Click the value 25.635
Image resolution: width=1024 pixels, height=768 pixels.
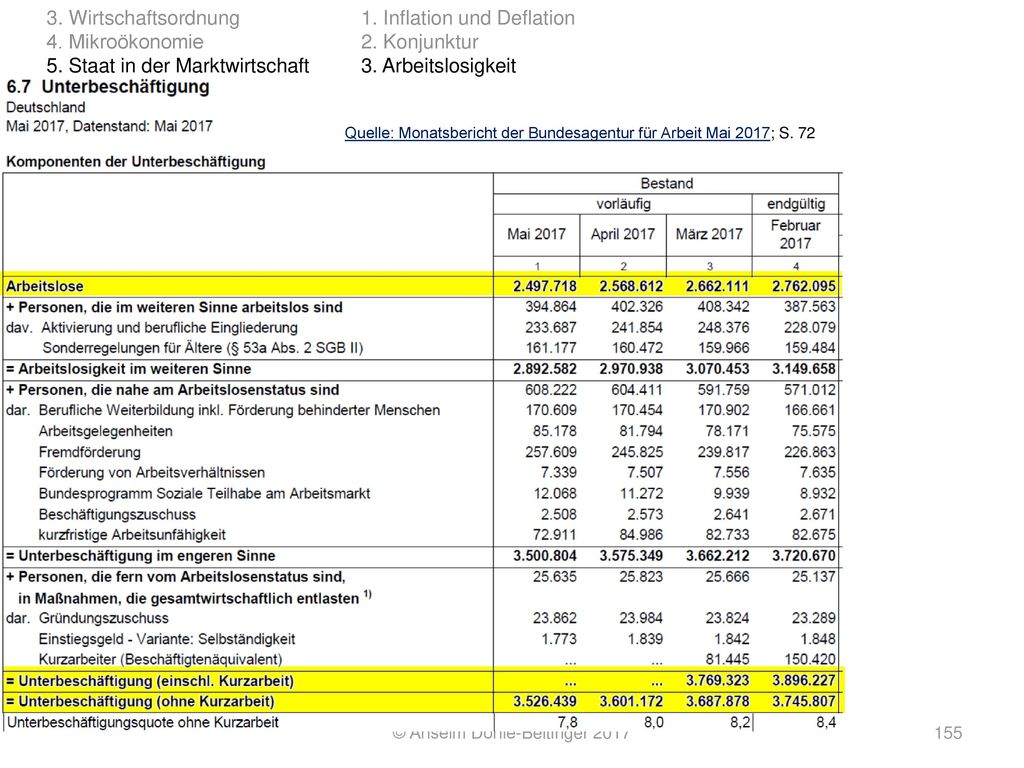point(554,577)
